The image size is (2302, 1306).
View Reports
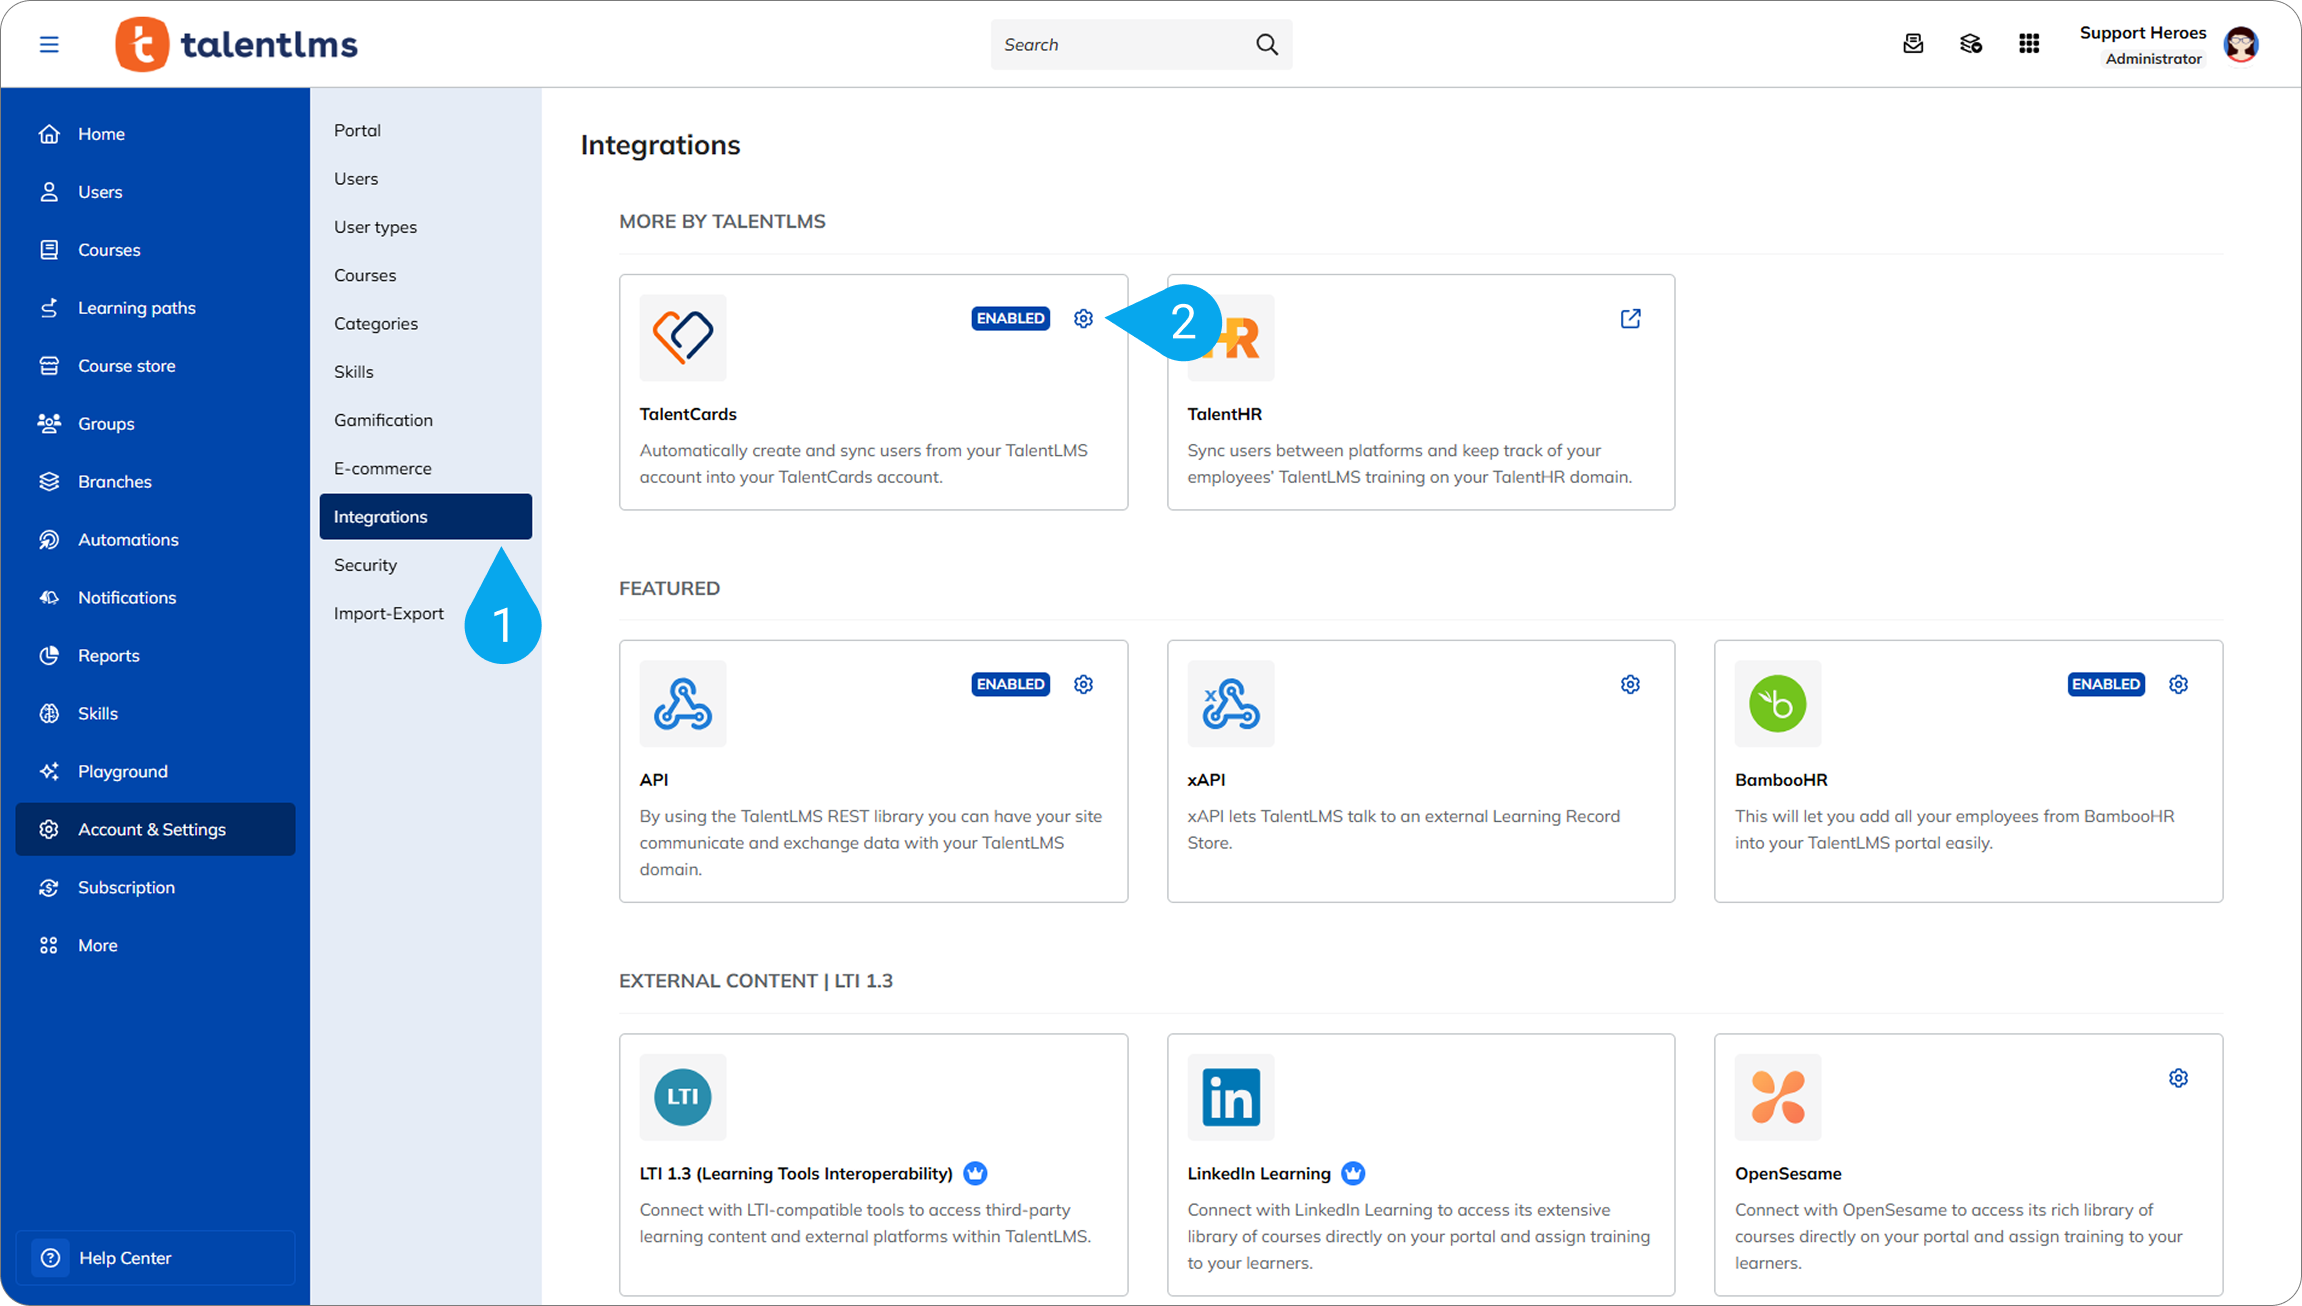[x=155, y=656]
